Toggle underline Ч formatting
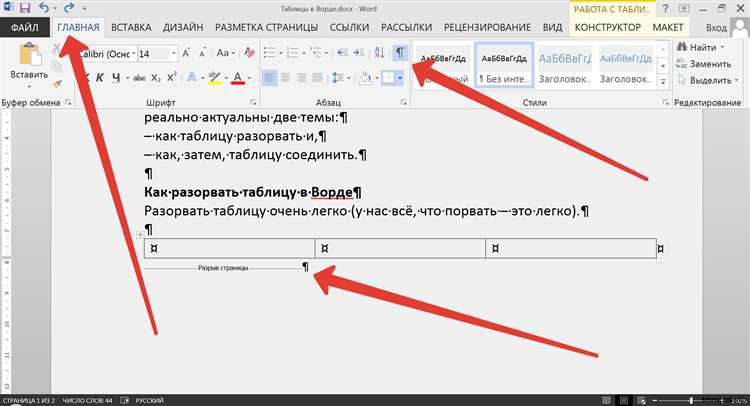 pyautogui.click(x=116, y=78)
